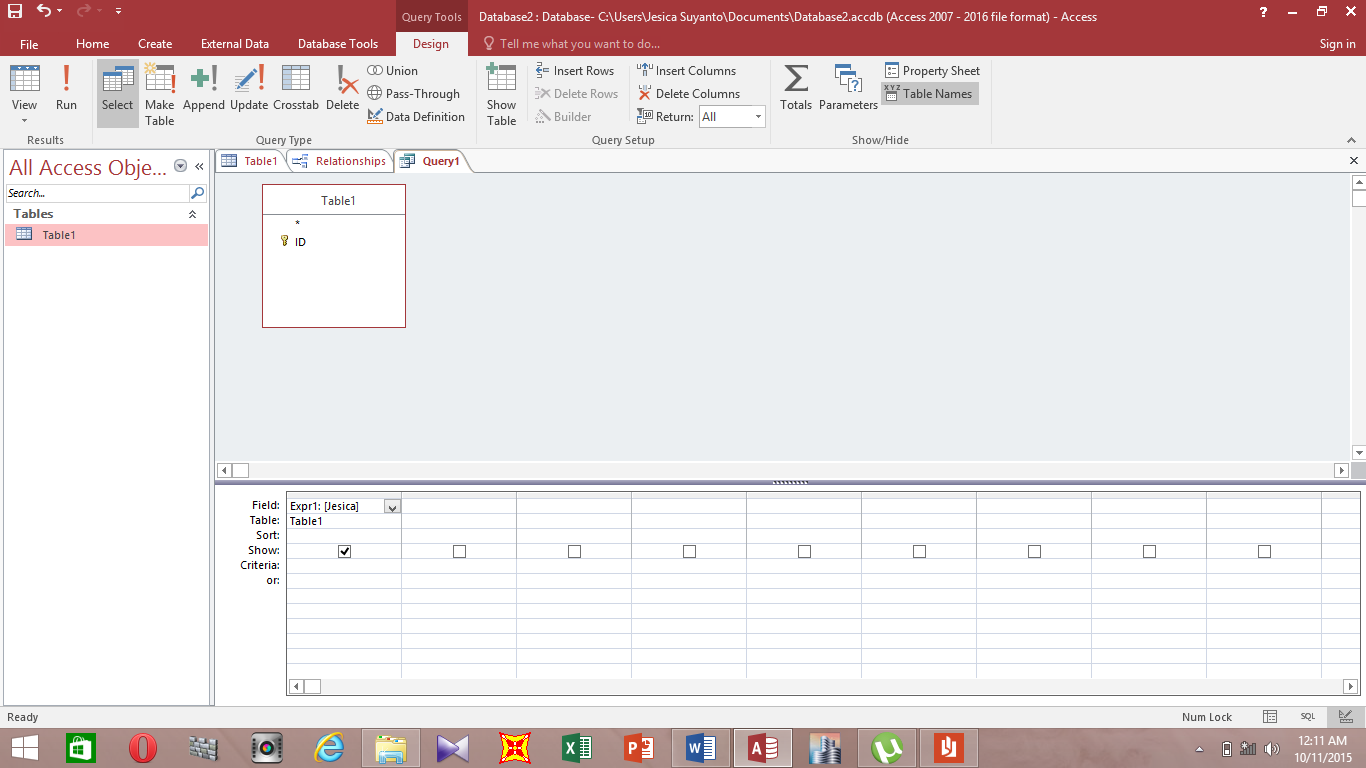
Task: Click the Tell me what you want box
Action: pyautogui.click(x=580, y=44)
